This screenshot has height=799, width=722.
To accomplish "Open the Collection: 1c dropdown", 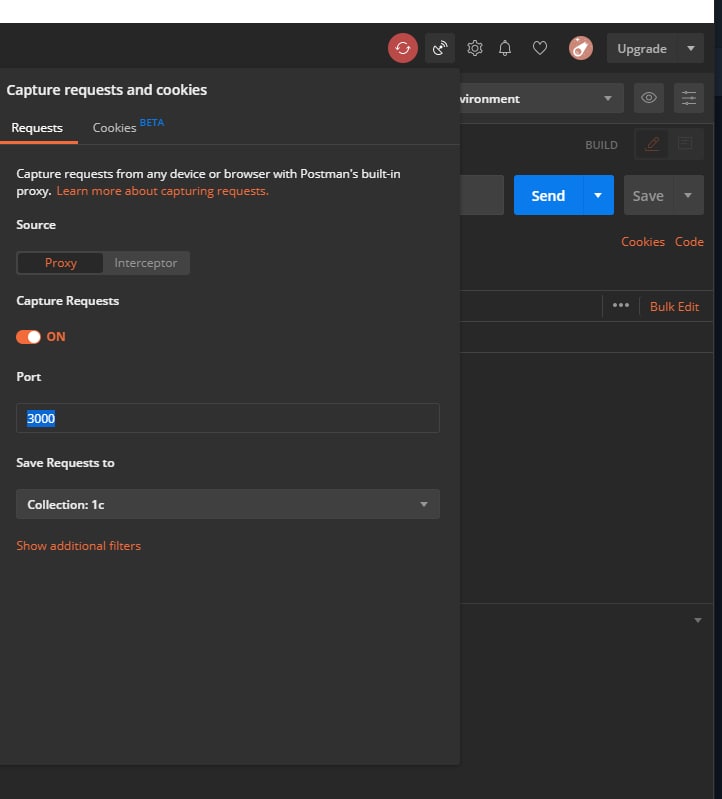I will click(x=228, y=504).
